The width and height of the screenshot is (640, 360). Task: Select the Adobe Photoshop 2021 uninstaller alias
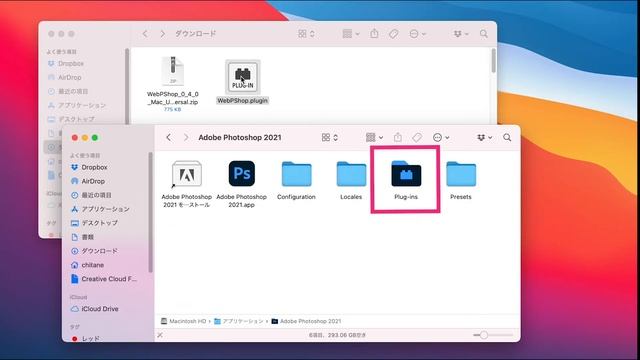point(187,174)
